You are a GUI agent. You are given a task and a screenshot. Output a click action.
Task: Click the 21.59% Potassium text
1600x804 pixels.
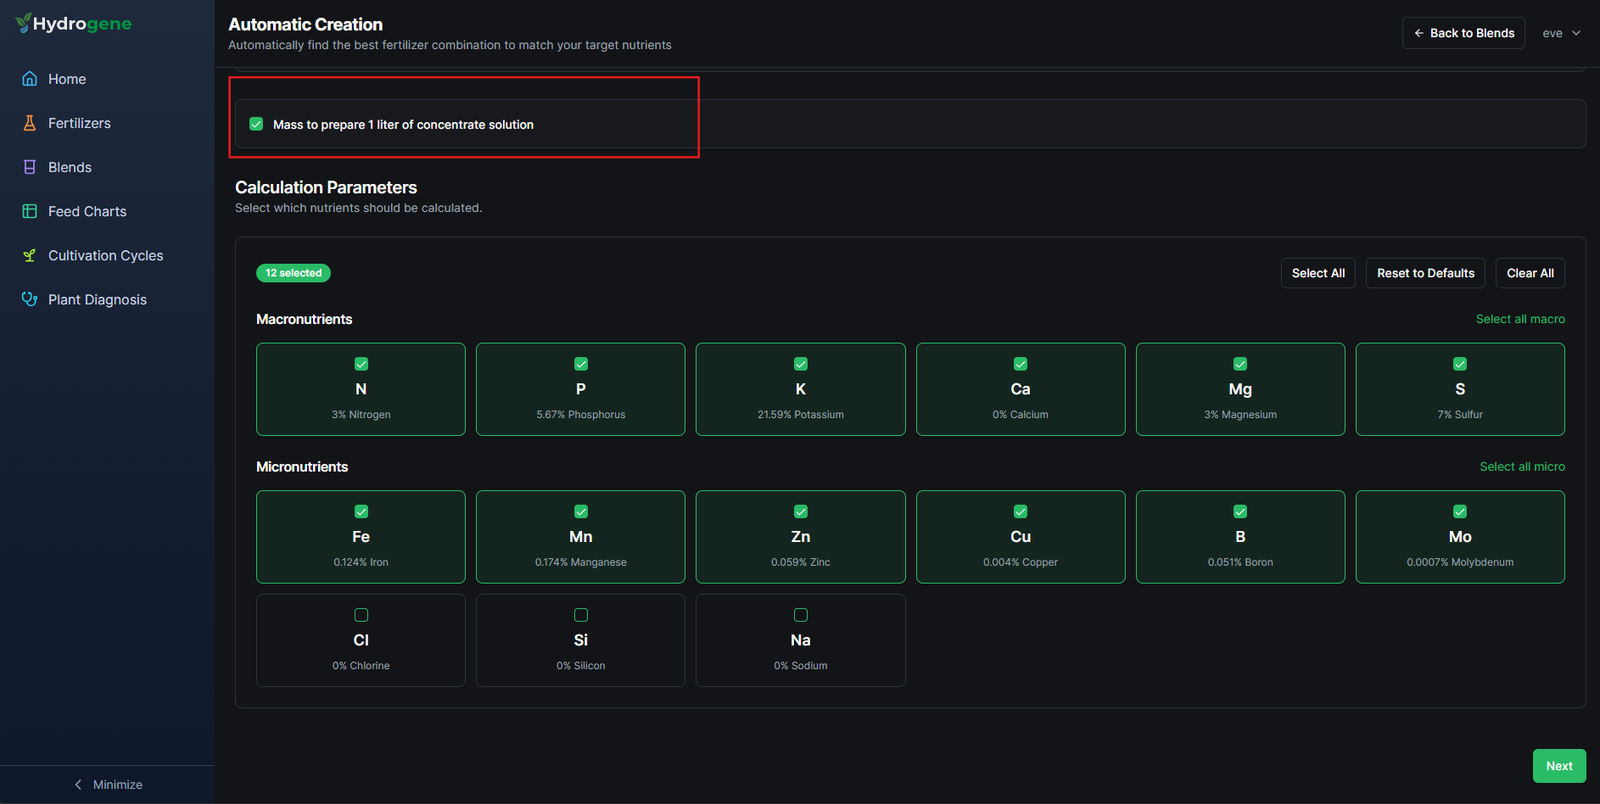pos(801,415)
